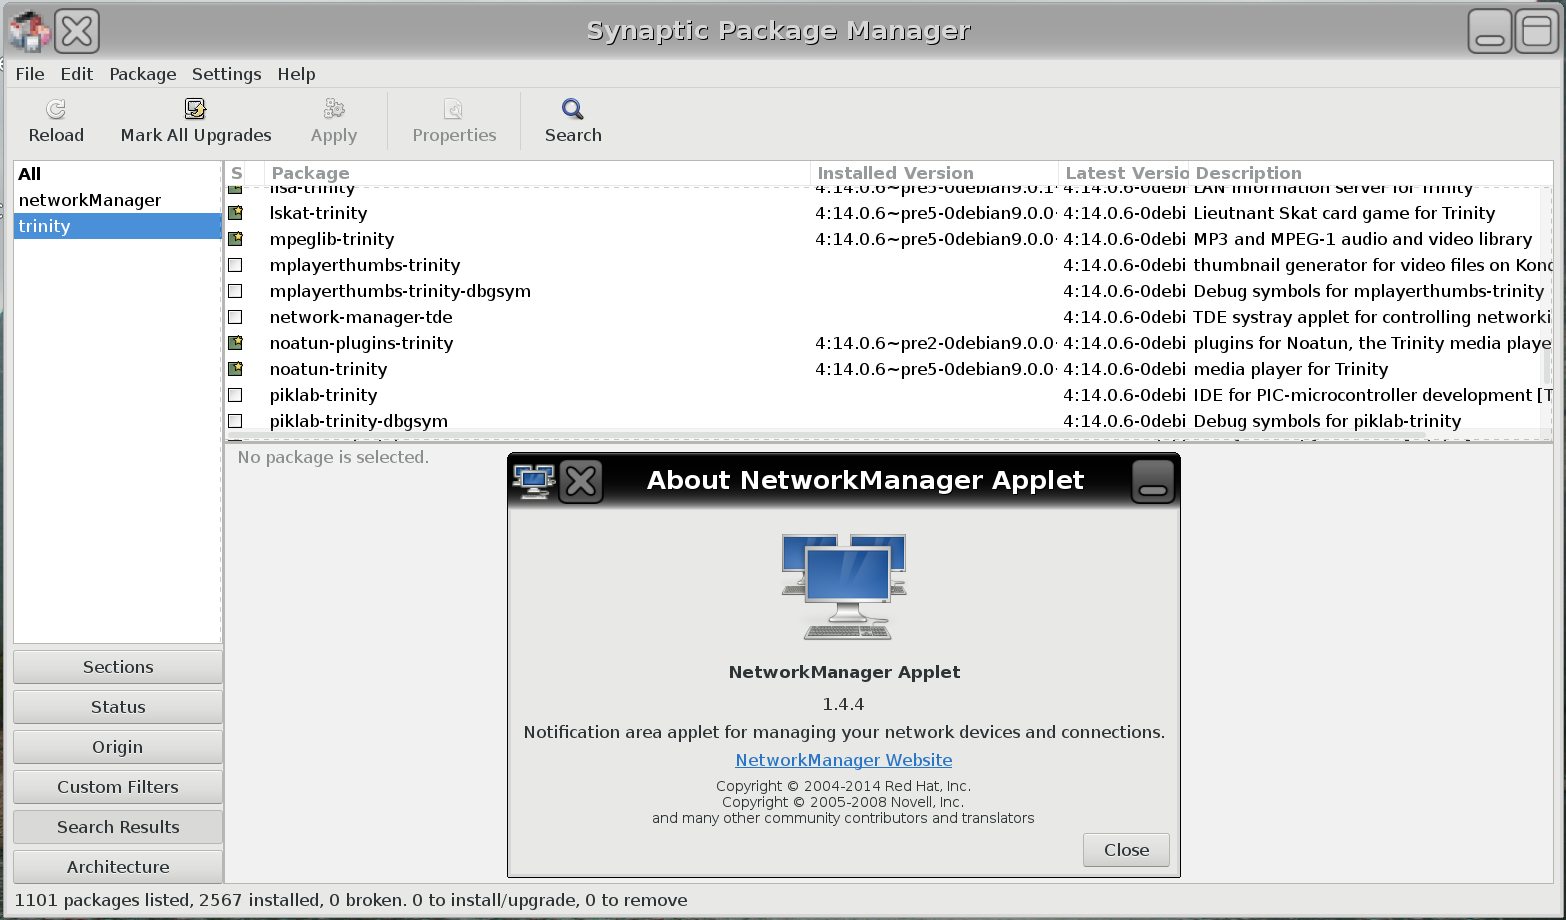Select the piklab-trinity package name
The image size is (1566, 920).
click(323, 395)
